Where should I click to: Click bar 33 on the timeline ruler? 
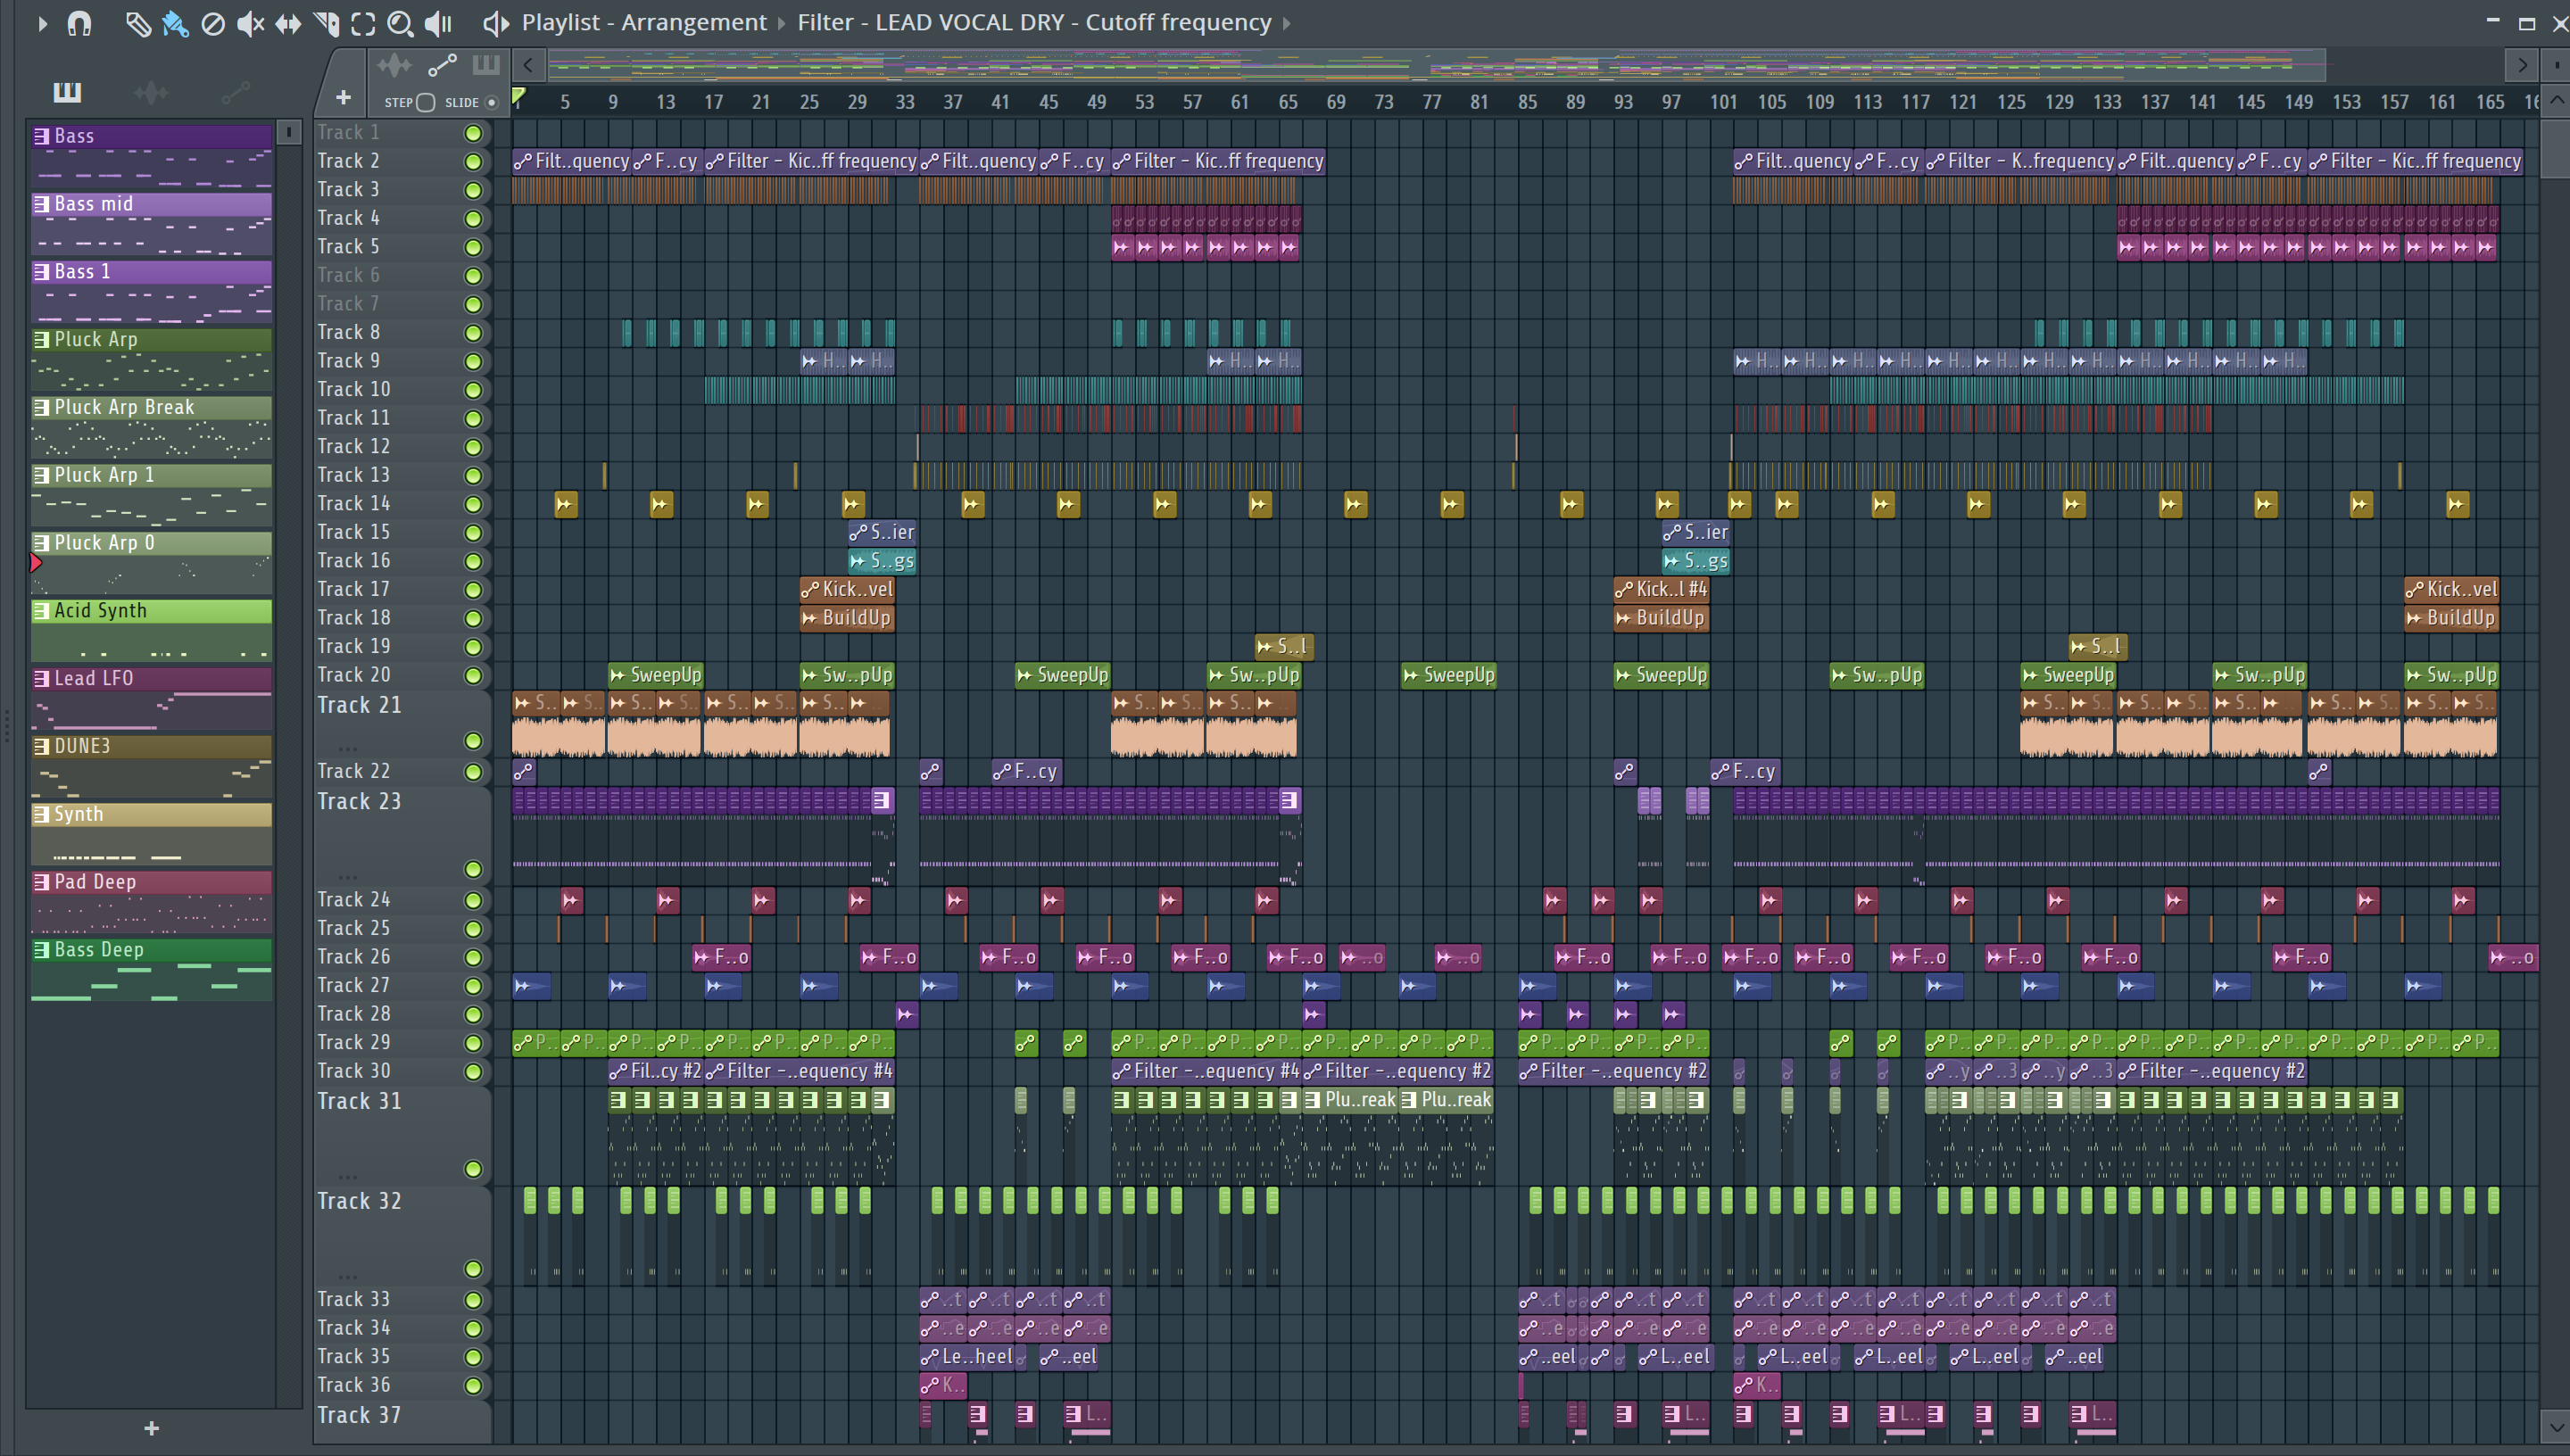905,102
